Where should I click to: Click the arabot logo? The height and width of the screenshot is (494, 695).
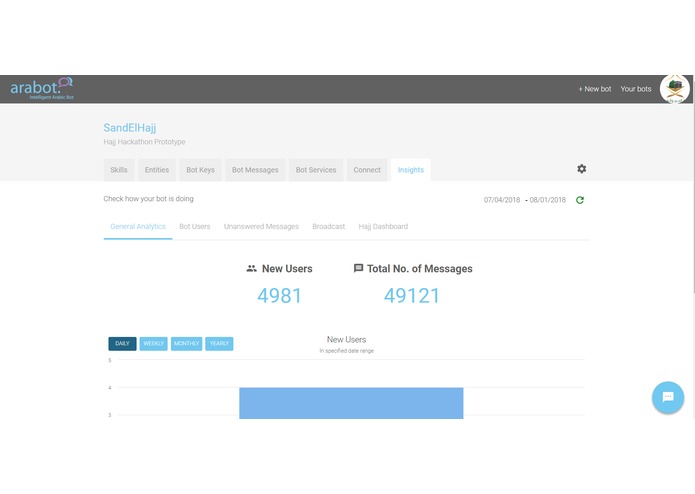(x=42, y=89)
